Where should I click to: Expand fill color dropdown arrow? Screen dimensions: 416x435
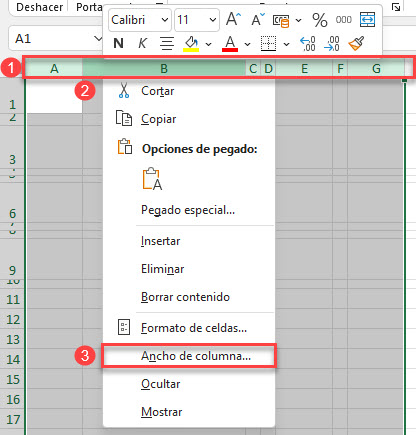208,44
